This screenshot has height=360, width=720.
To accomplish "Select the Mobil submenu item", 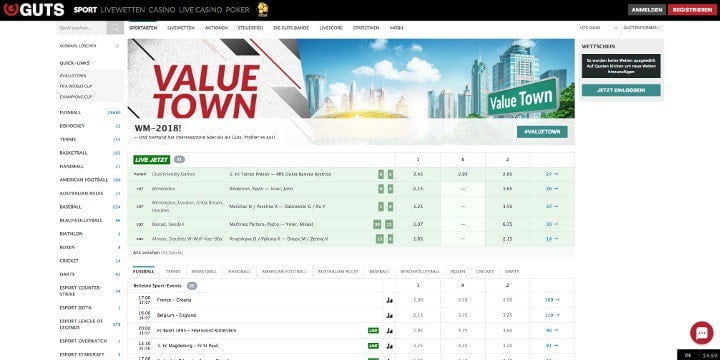I will click(x=397, y=28).
